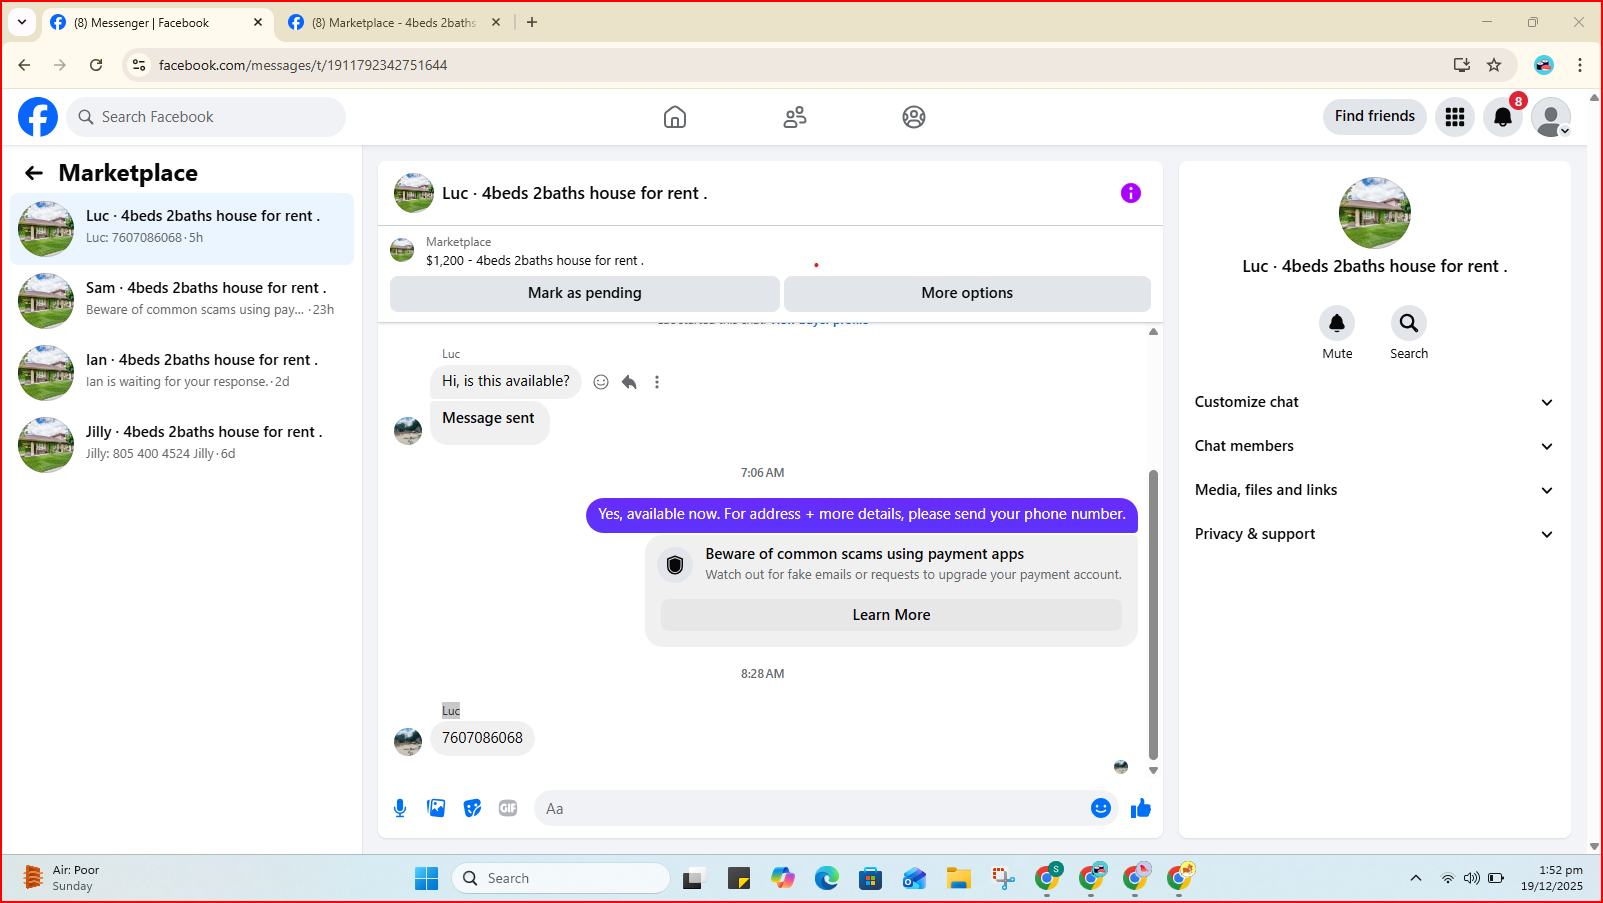Attach a photo using the image icon
Screen dimensions: 1603x903
tap(436, 808)
